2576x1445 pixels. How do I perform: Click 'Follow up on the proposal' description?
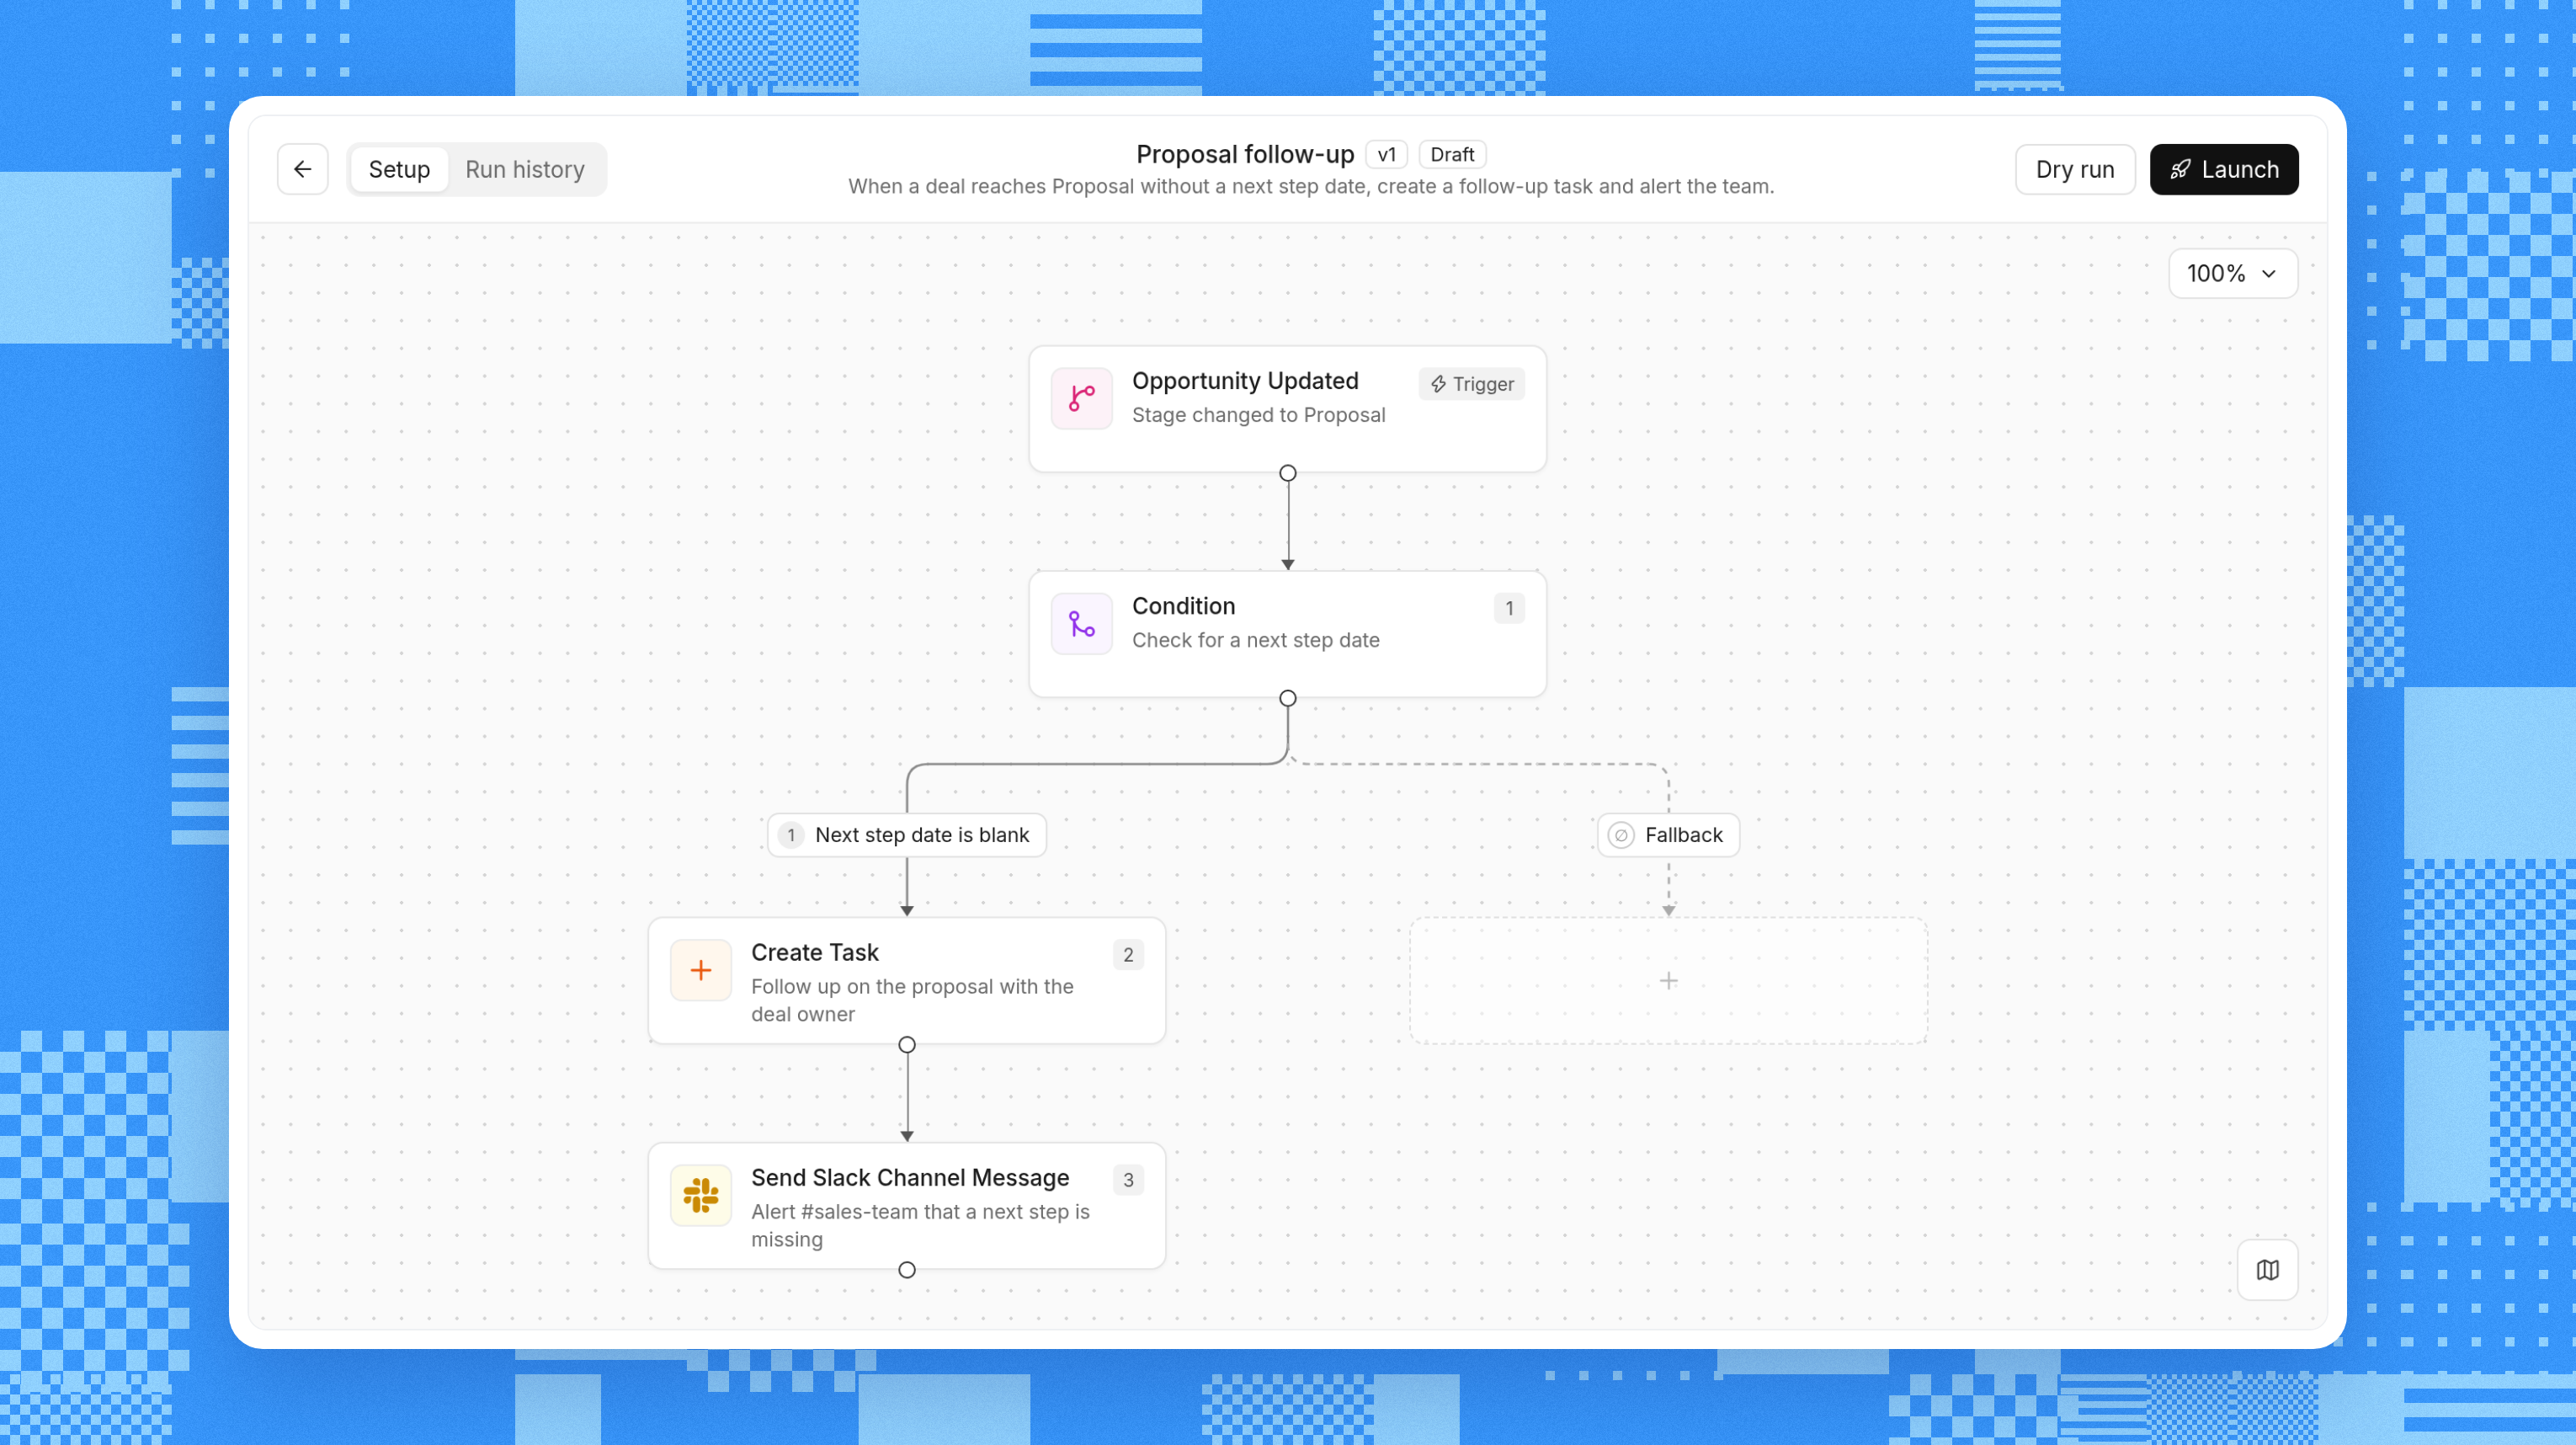[x=912, y=1000]
